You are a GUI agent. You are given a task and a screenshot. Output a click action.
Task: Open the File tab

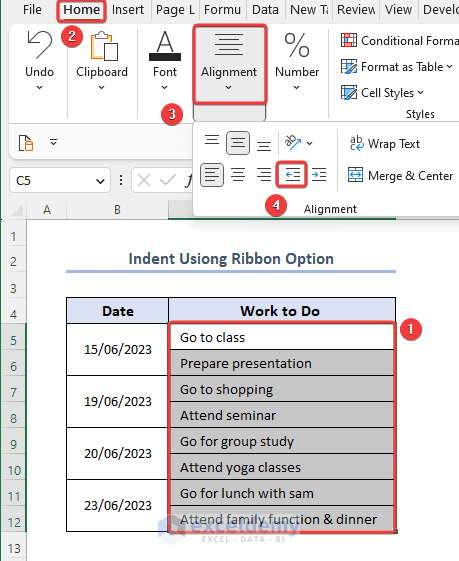(x=32, y=10)
